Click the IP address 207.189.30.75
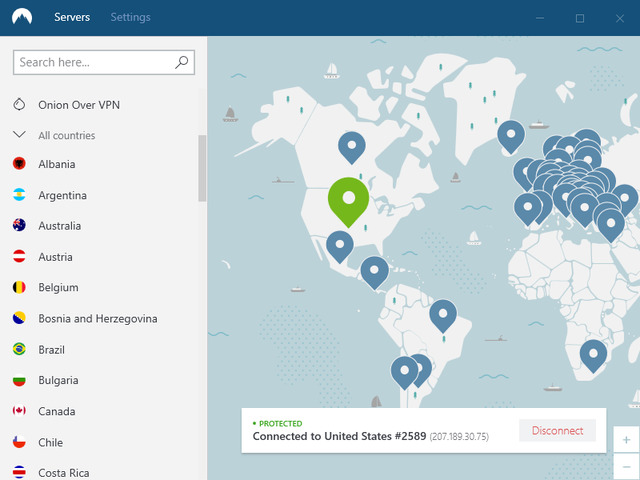The height and width of the screenshot is (480, 640). 459,437
